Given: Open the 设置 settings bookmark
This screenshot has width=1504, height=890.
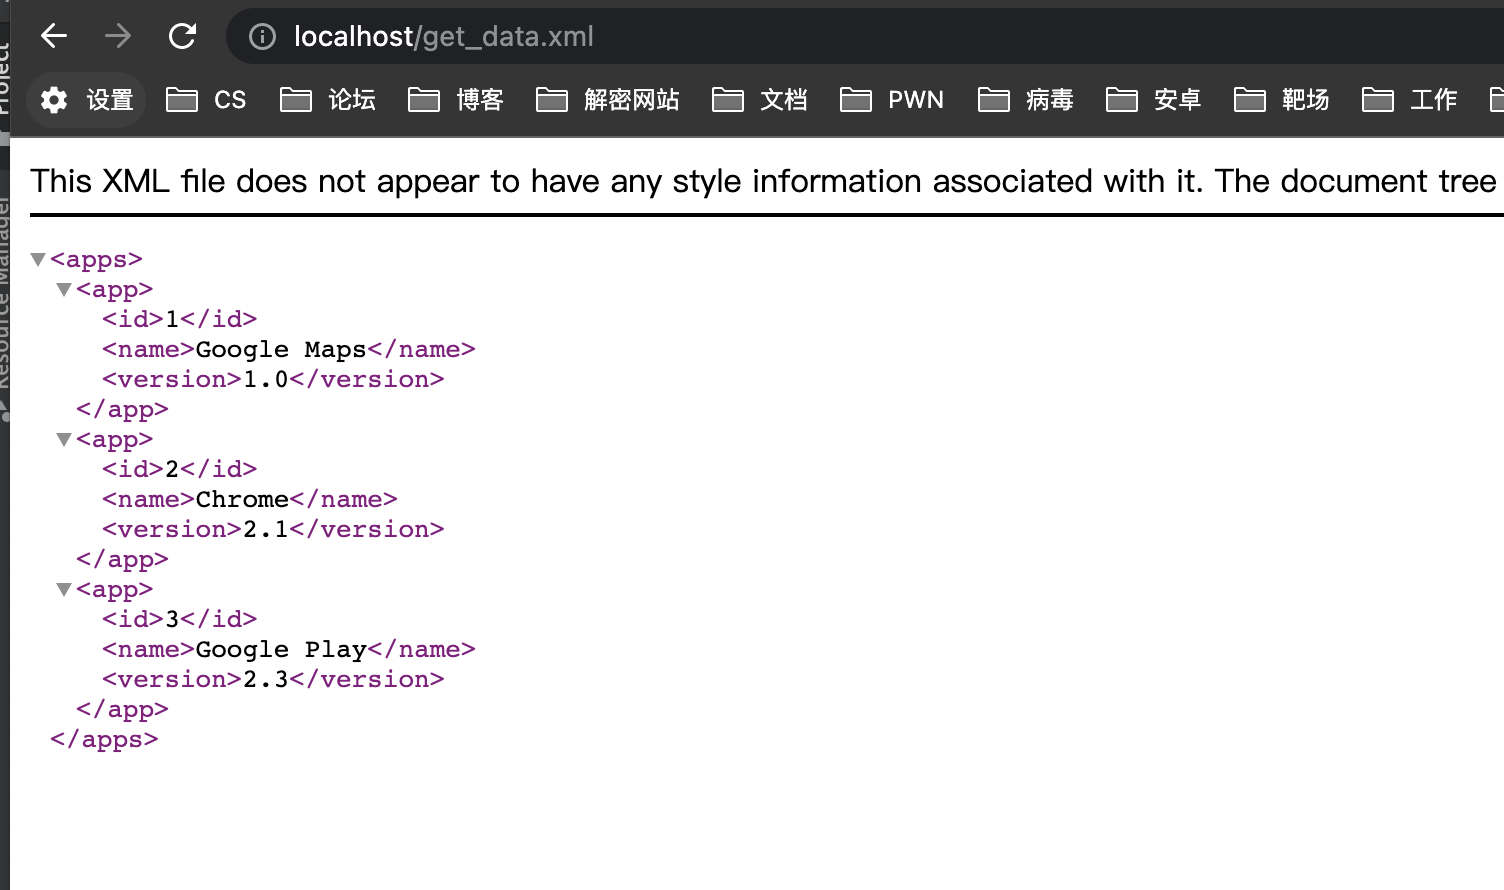Looking at the screenshot, I should (x=86, y=100).
